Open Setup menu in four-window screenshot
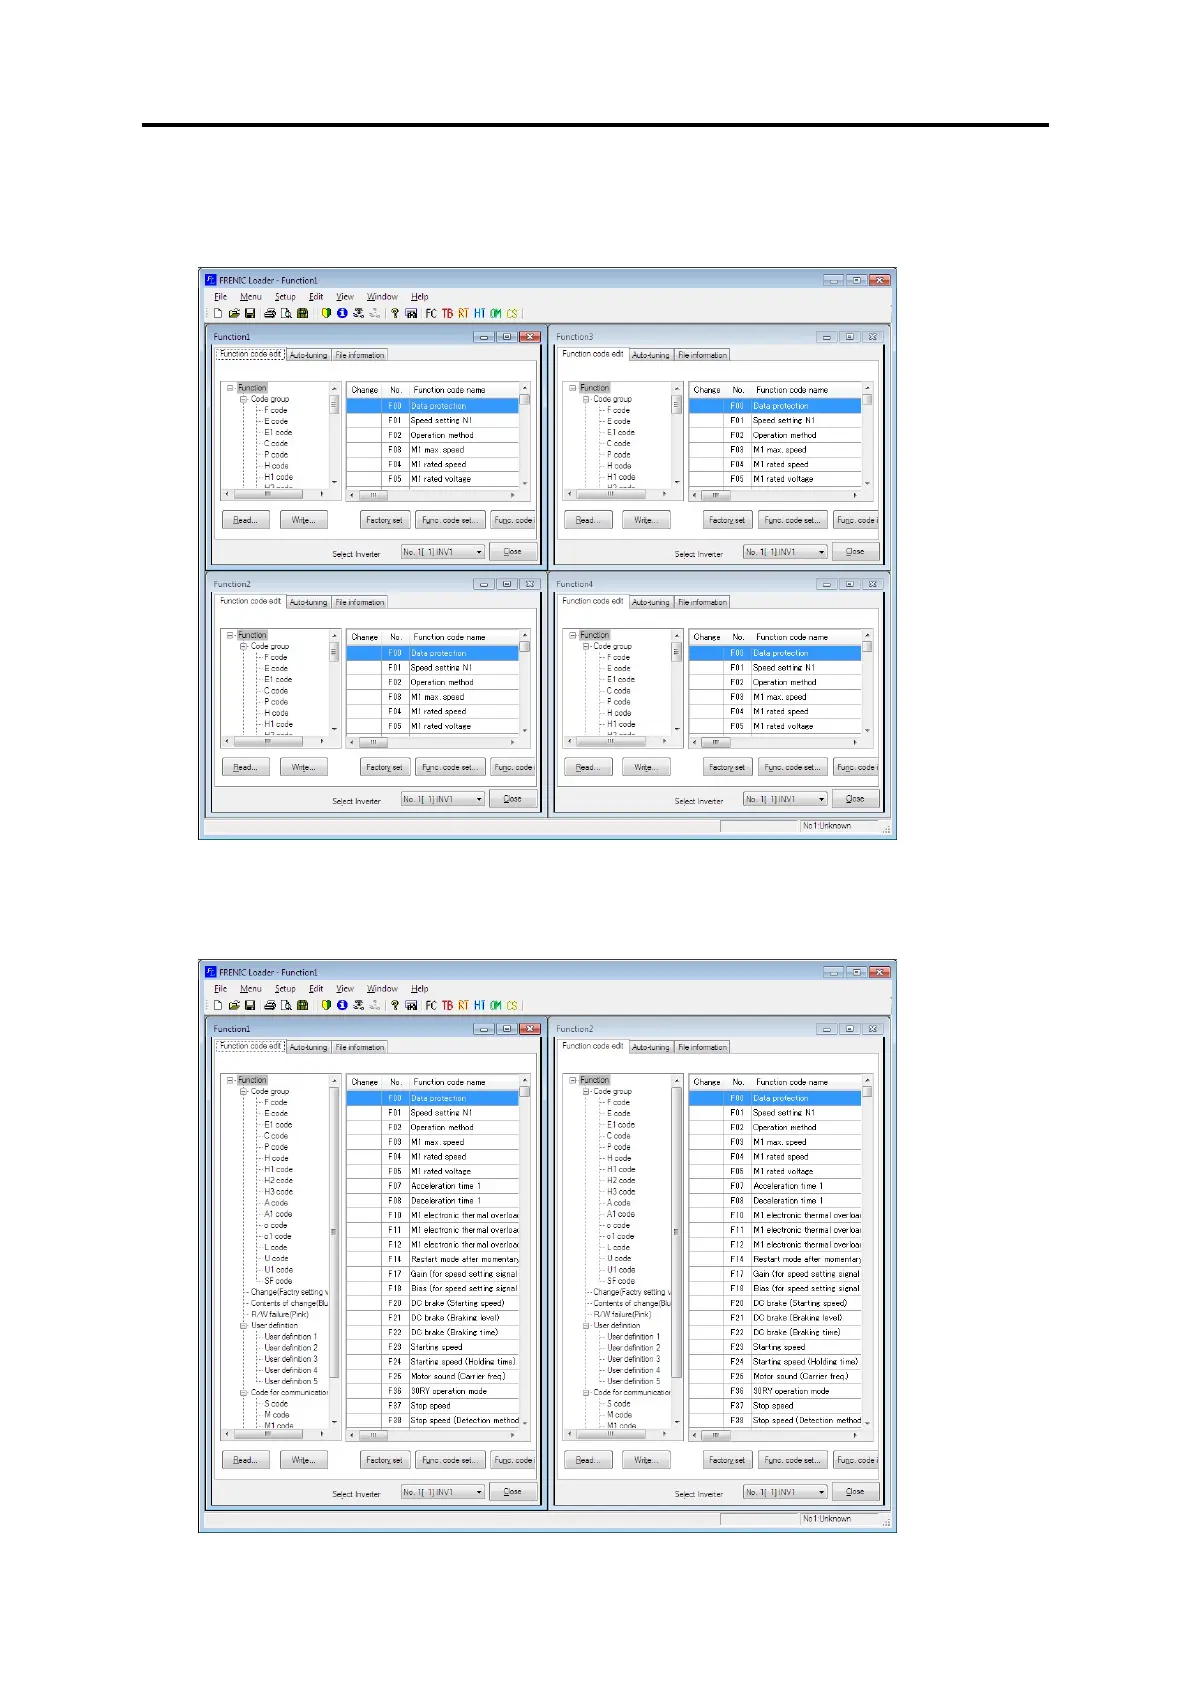Screen dimensions: 1190x1684 [x=285, y=297]
